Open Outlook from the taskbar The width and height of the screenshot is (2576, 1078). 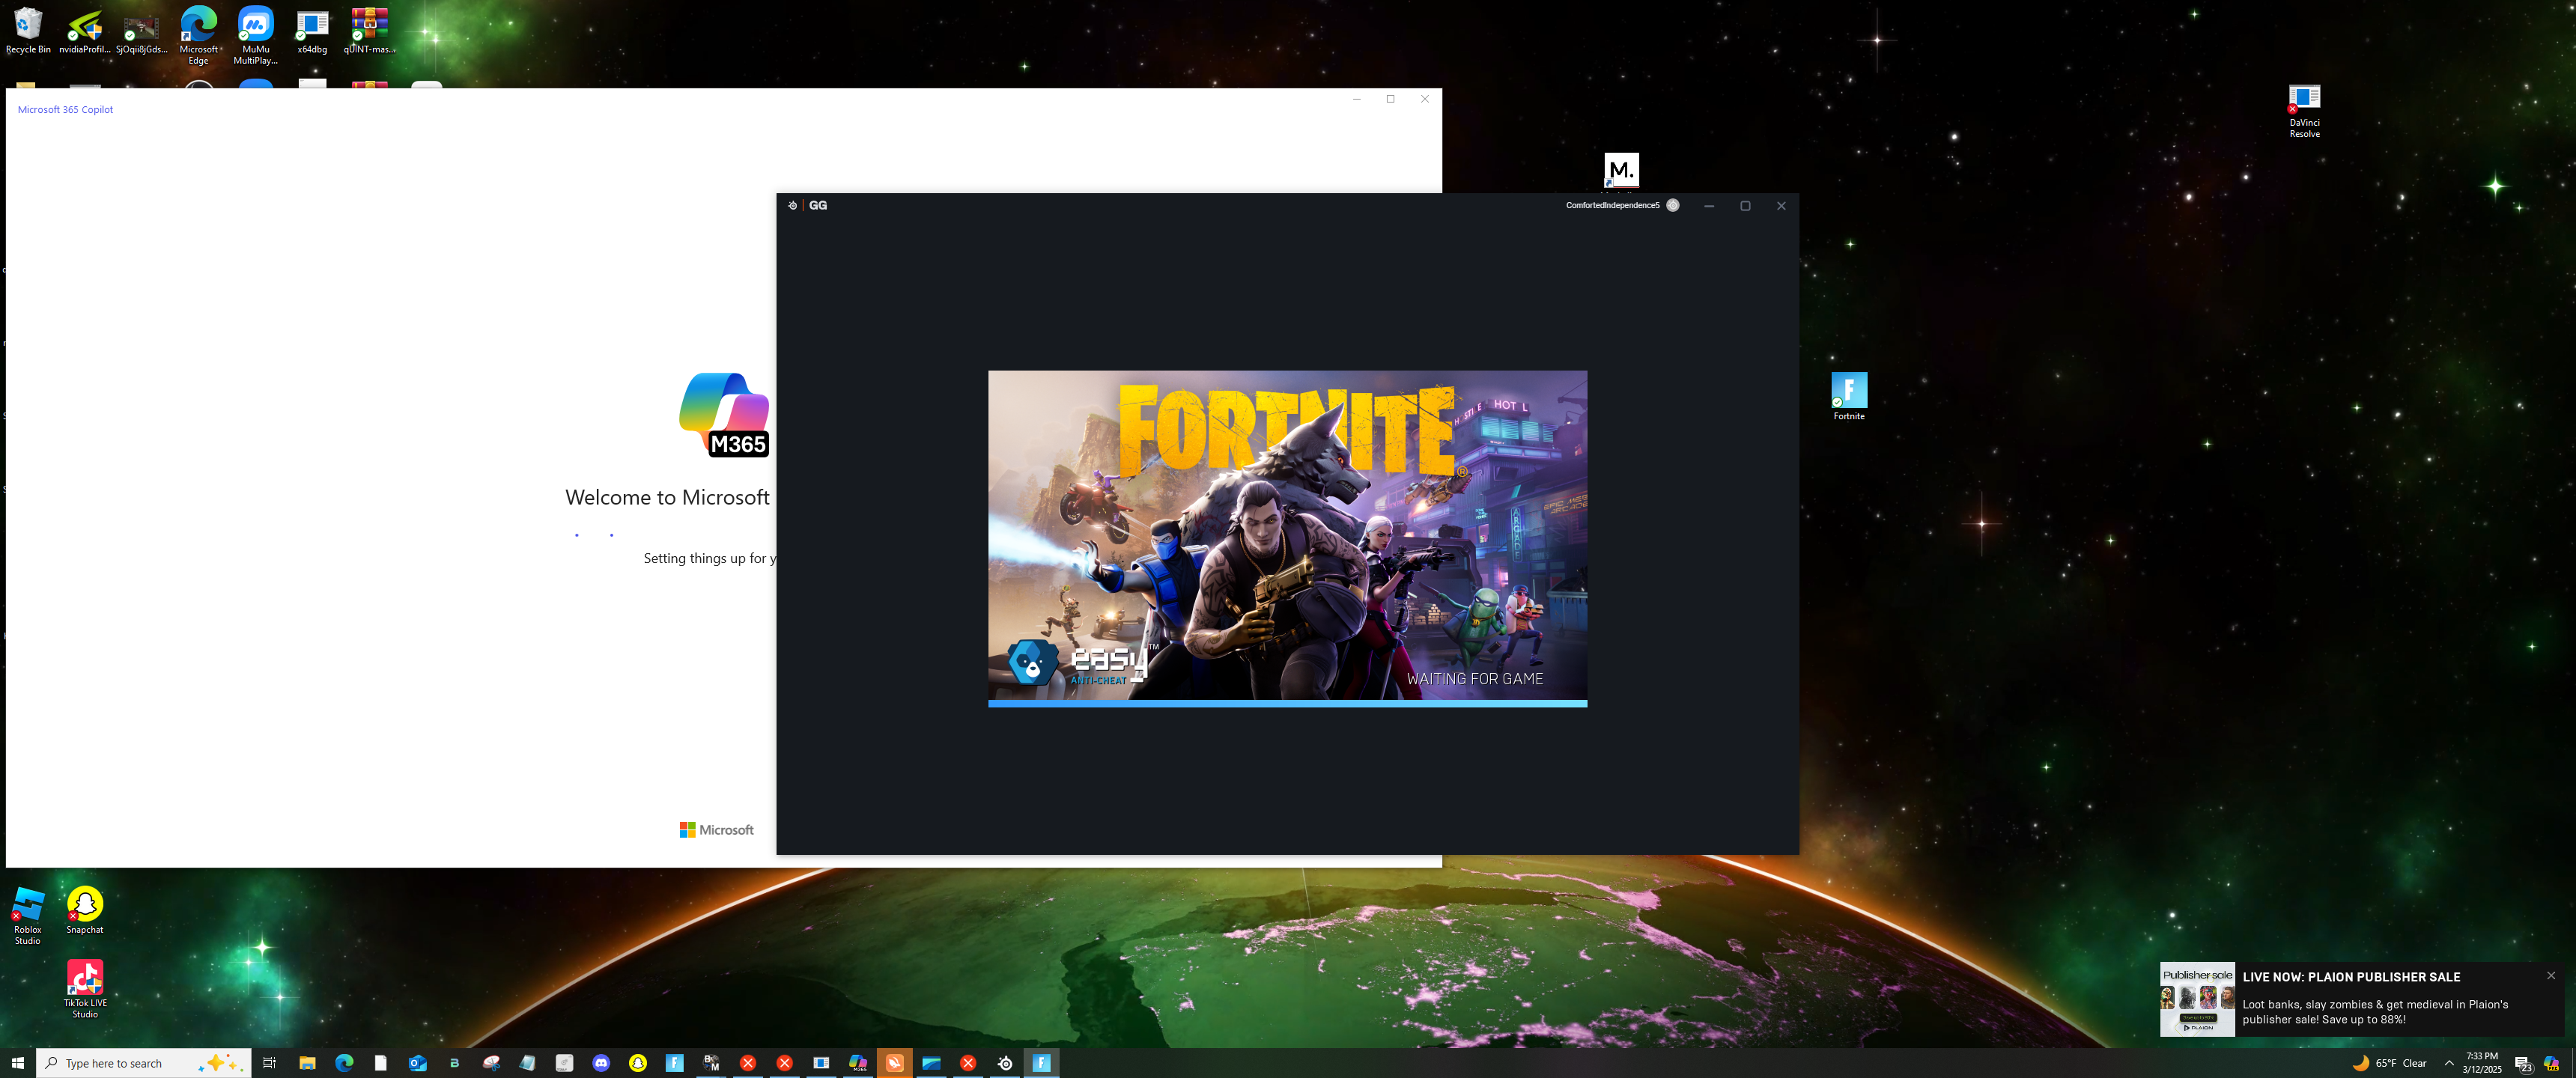(x=418, y=1063)
